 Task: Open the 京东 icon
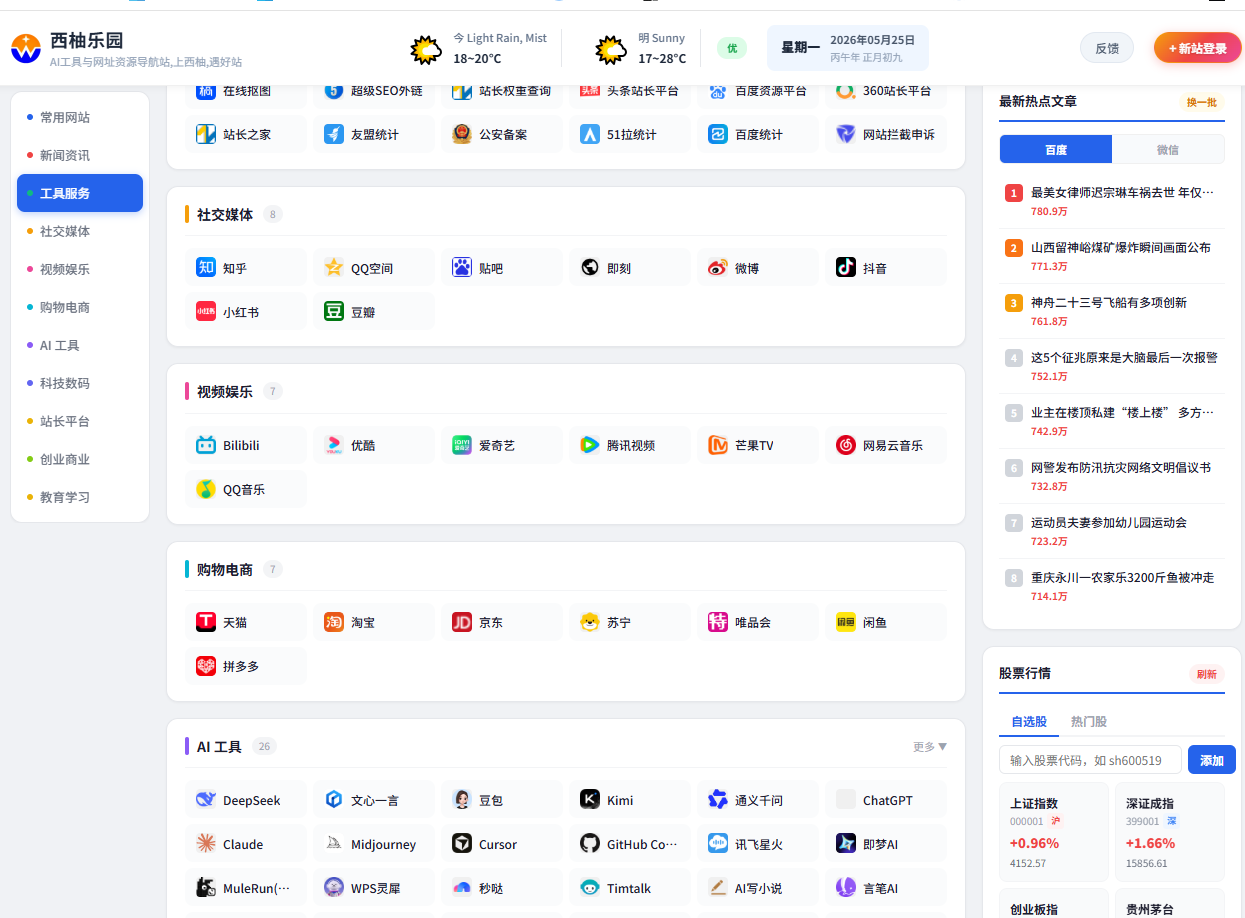click(462, 622)
